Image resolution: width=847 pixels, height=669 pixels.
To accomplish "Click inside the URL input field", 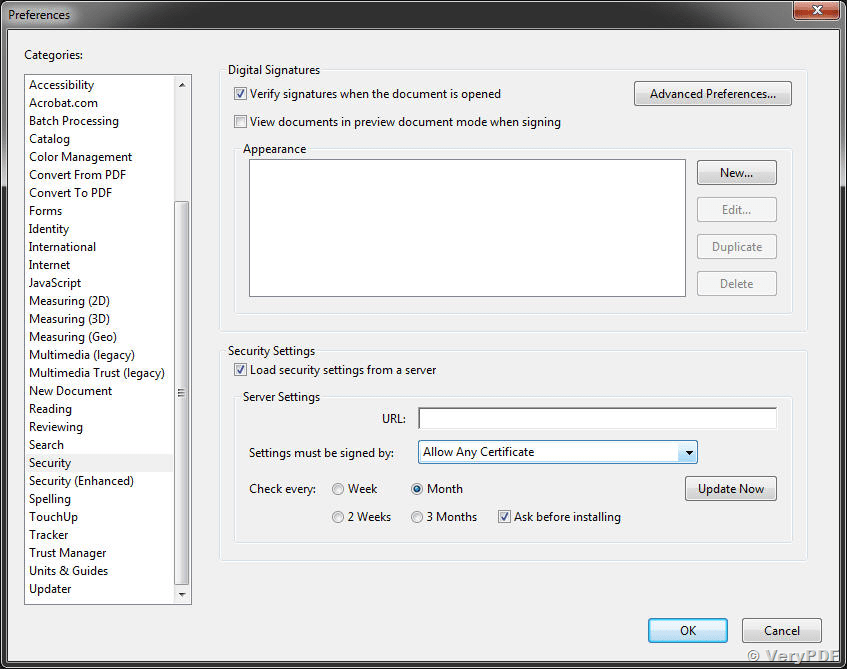I will pyautogui.click(x=596, y=418).
